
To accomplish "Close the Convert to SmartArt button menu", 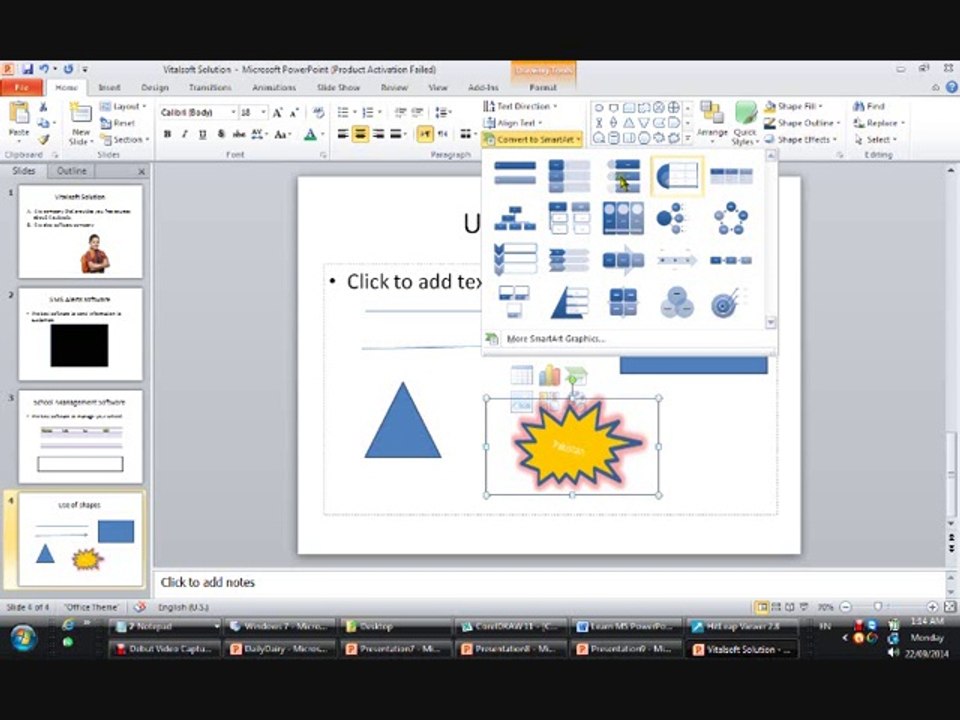I will [x=532, y=140].
